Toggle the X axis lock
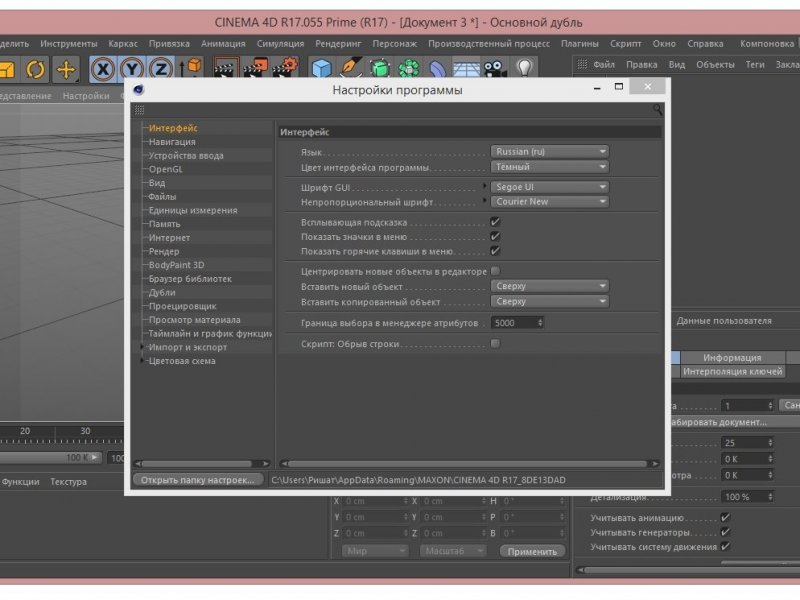Viewport: 800px width, 600px height. tap(103, 69)
